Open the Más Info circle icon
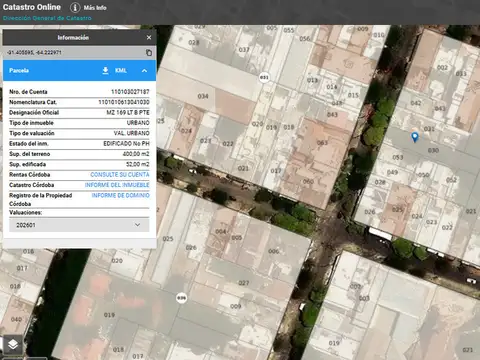Image resolution: width=480 pixels, height=360 pixels. point(75,7)
